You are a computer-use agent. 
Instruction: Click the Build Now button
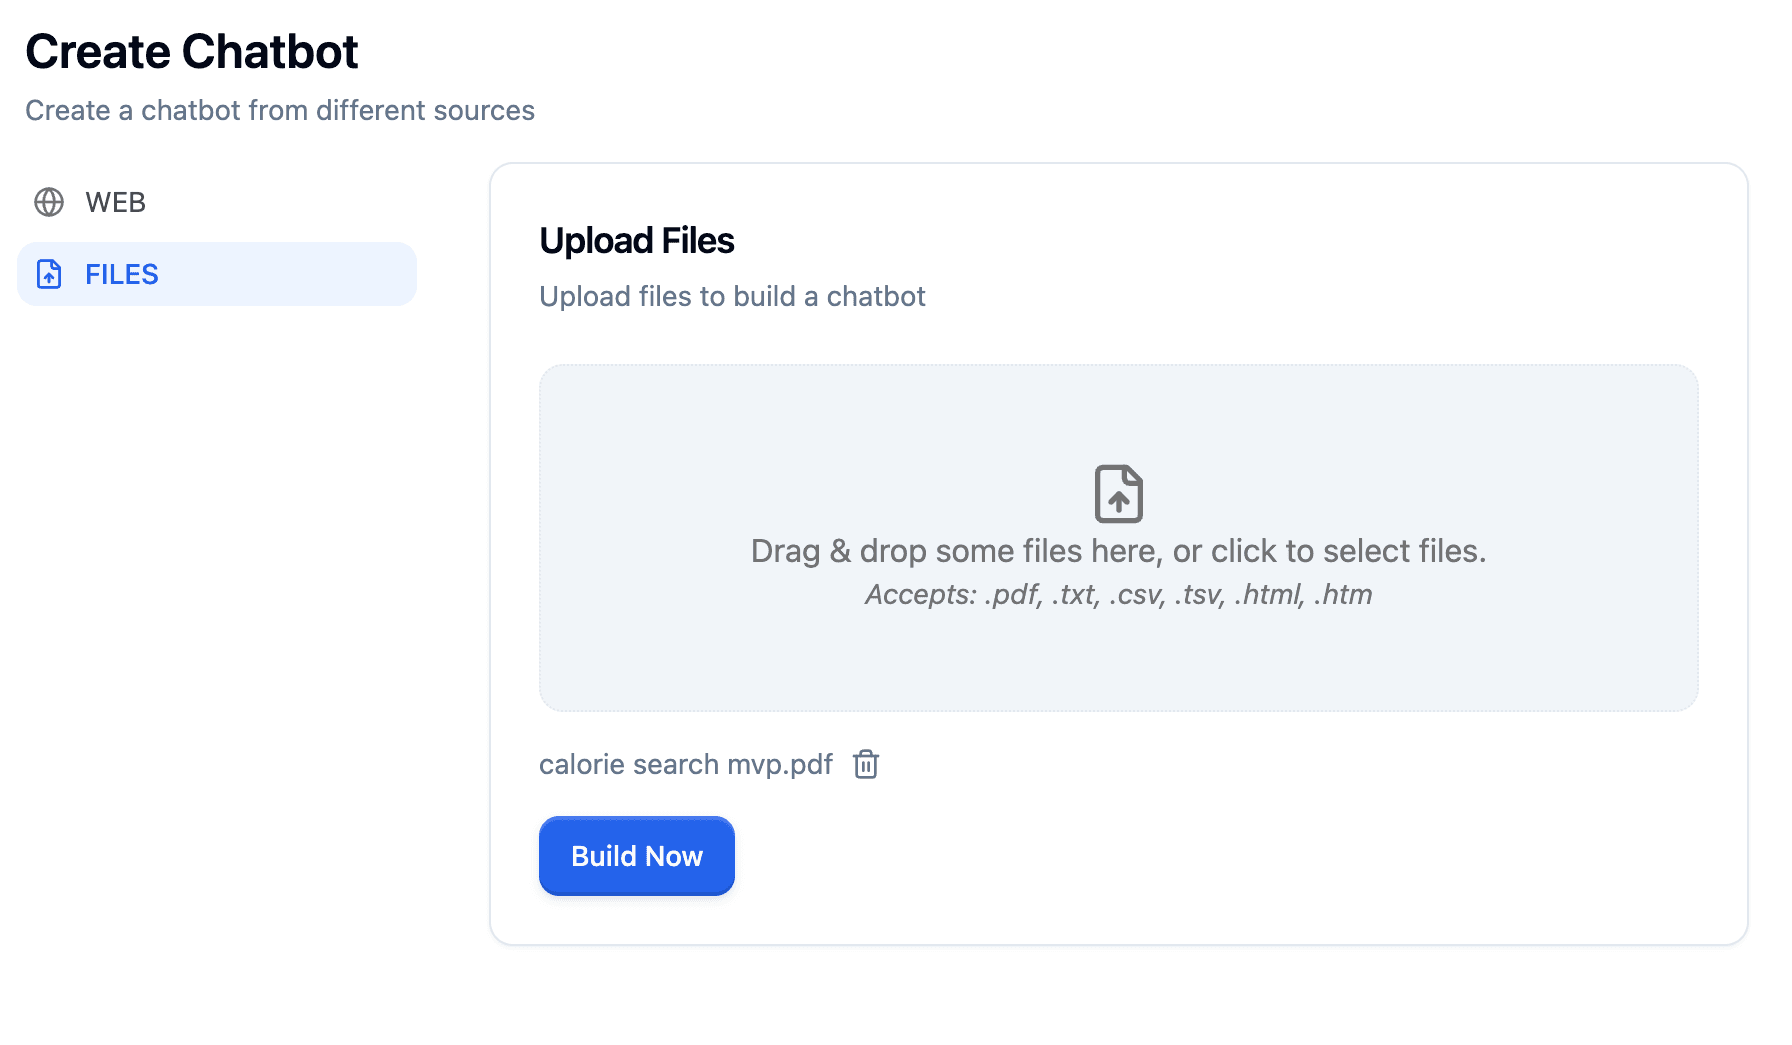coord(637,856)
